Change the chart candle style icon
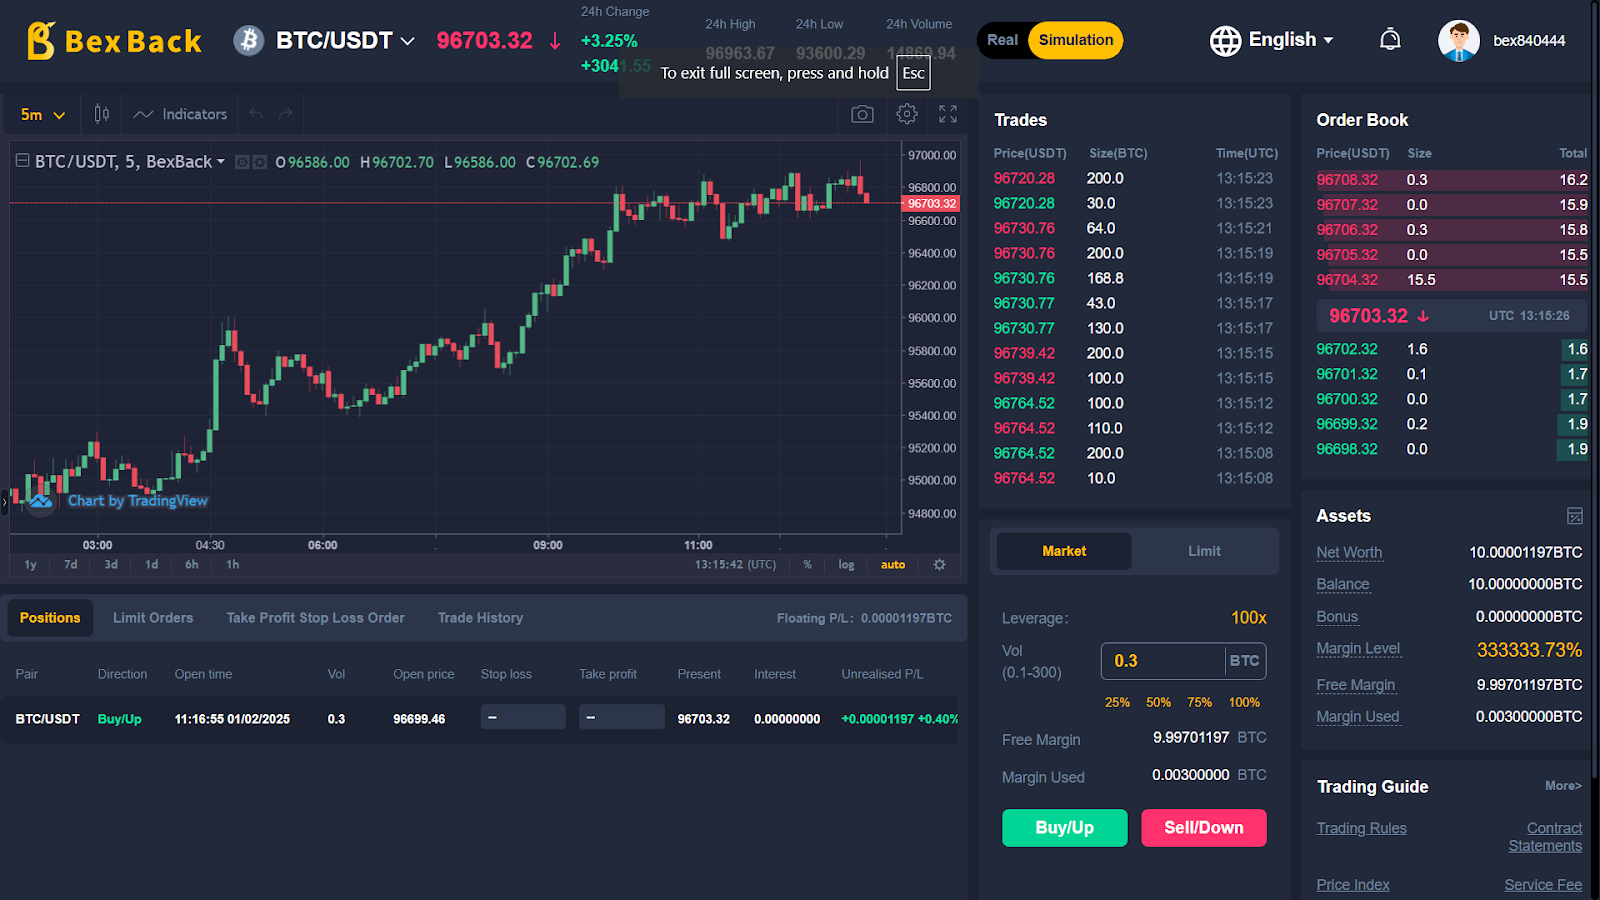 pyautogui.click(x=102, y=114)
